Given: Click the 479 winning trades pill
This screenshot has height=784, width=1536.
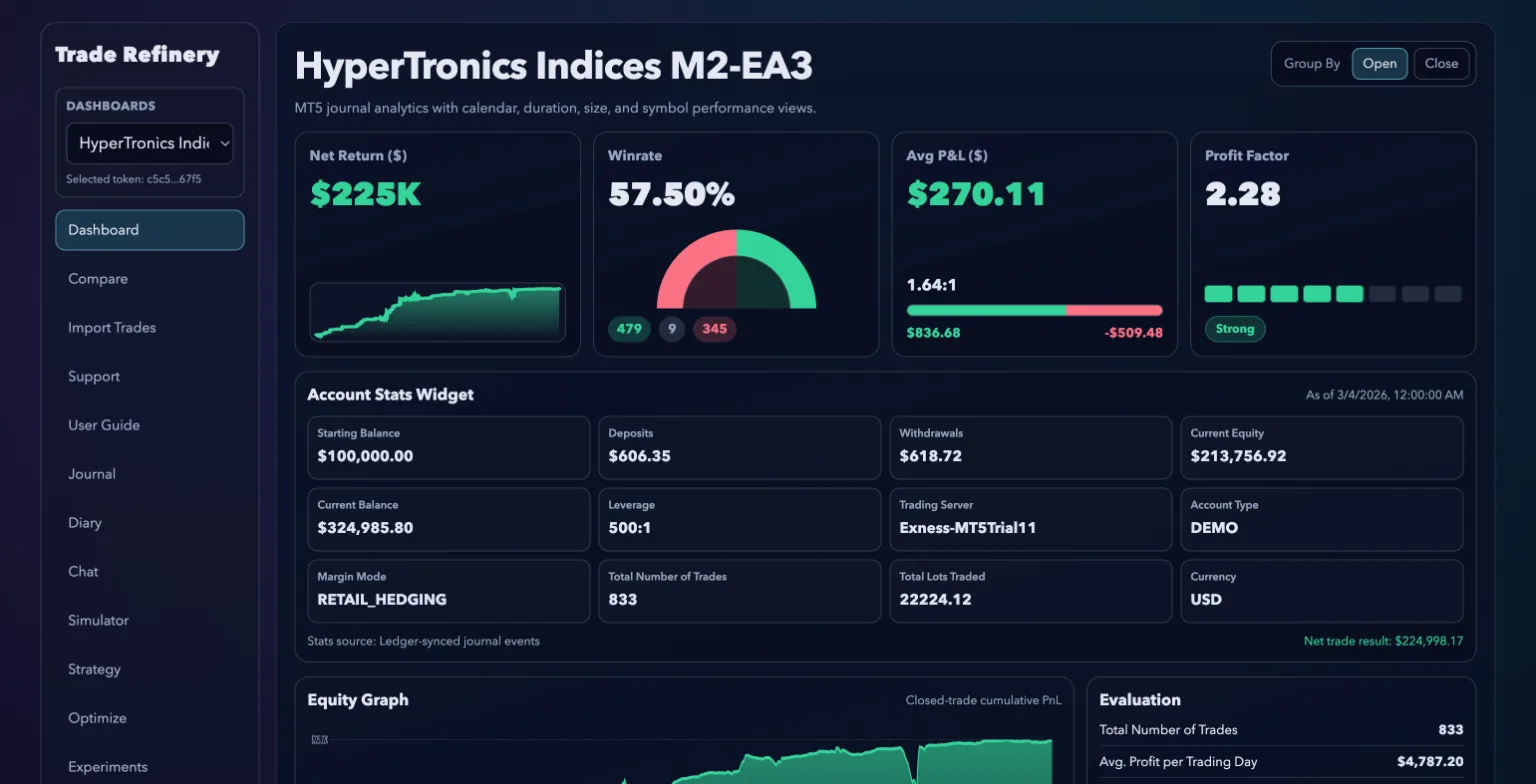Looking at the screenshot, I should (x=630, y=328).
